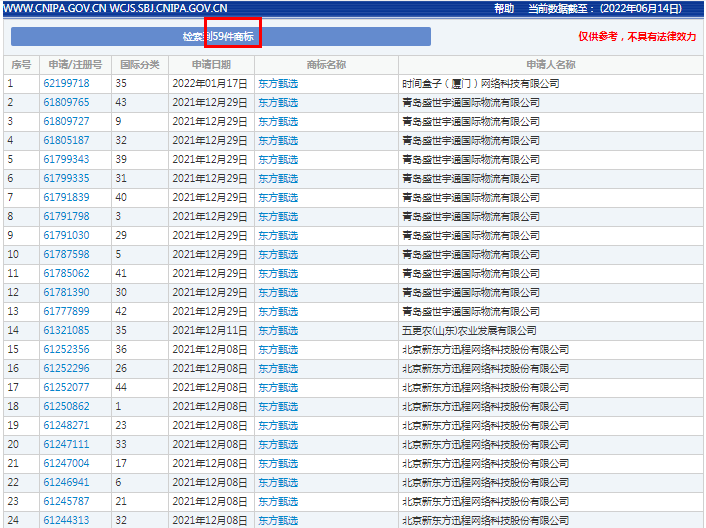Open registration number 61777899

tap(66, 311)
